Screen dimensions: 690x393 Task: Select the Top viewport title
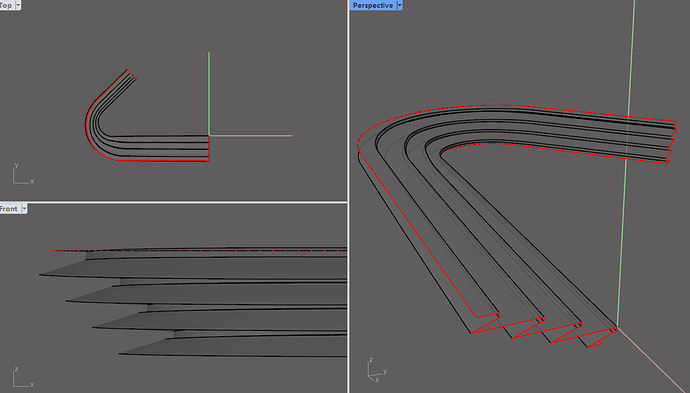click(6, 5)
